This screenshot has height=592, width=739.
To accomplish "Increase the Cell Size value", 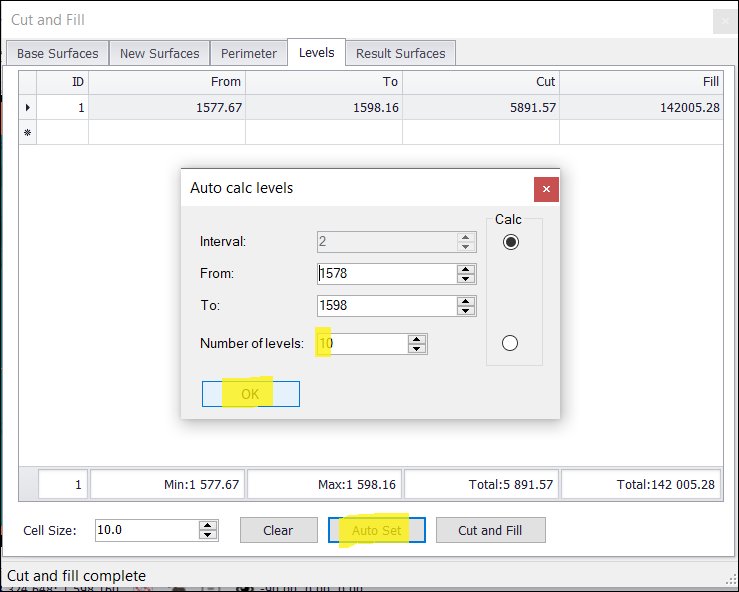I will (x=208, y=526).
